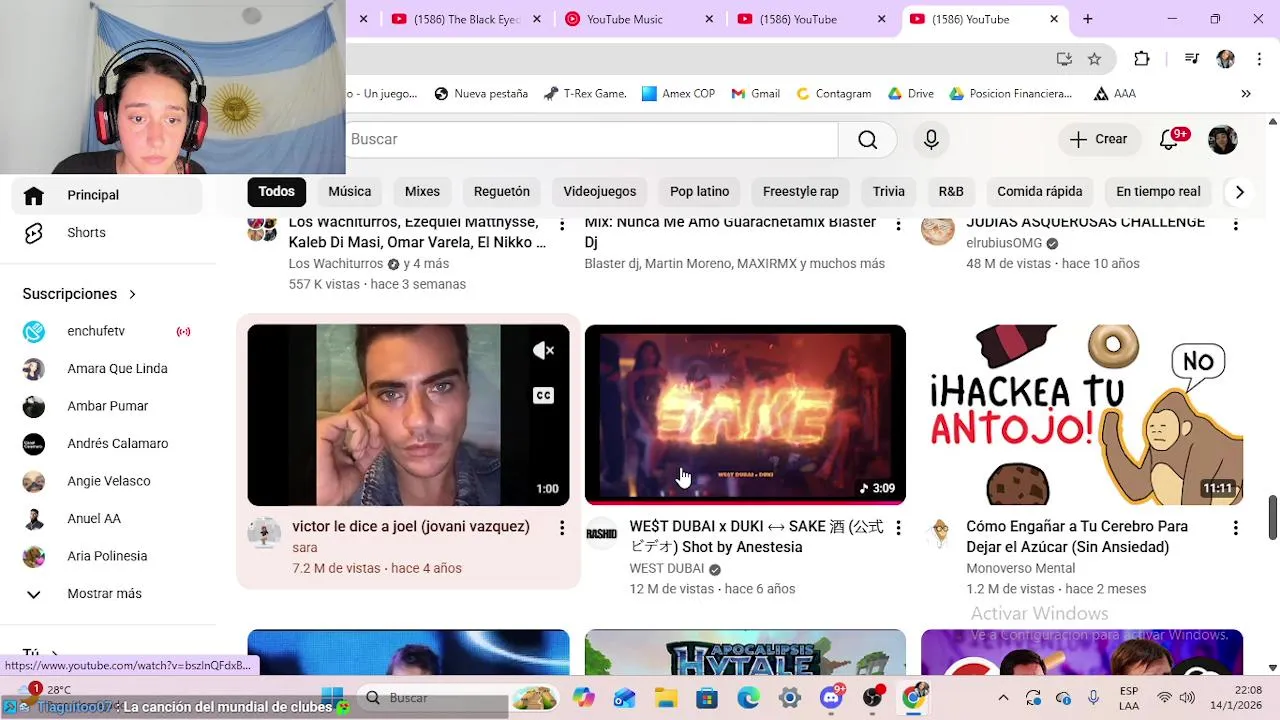The width and height of the screenshot is (1280, 720).
Task: Play the SAKE video thumbnail
Action: click(x=745, y=414)
